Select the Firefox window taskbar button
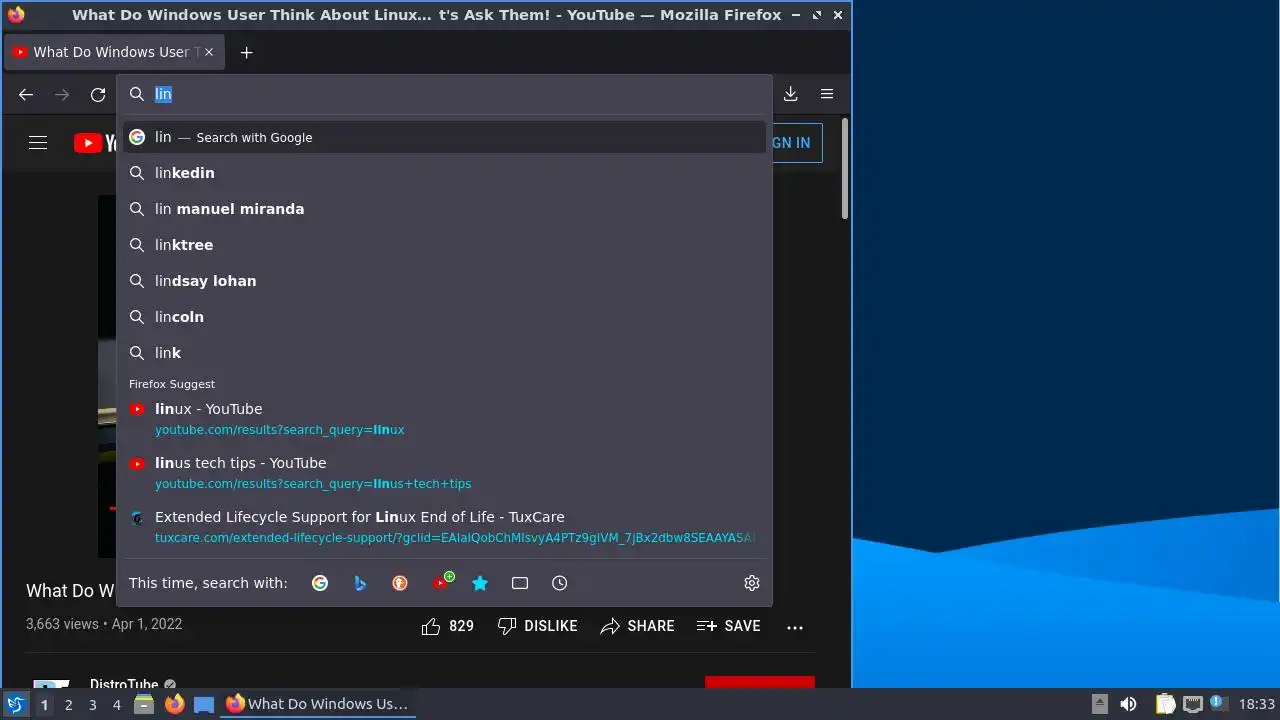The image size is (1280, 720). point(317,704)
